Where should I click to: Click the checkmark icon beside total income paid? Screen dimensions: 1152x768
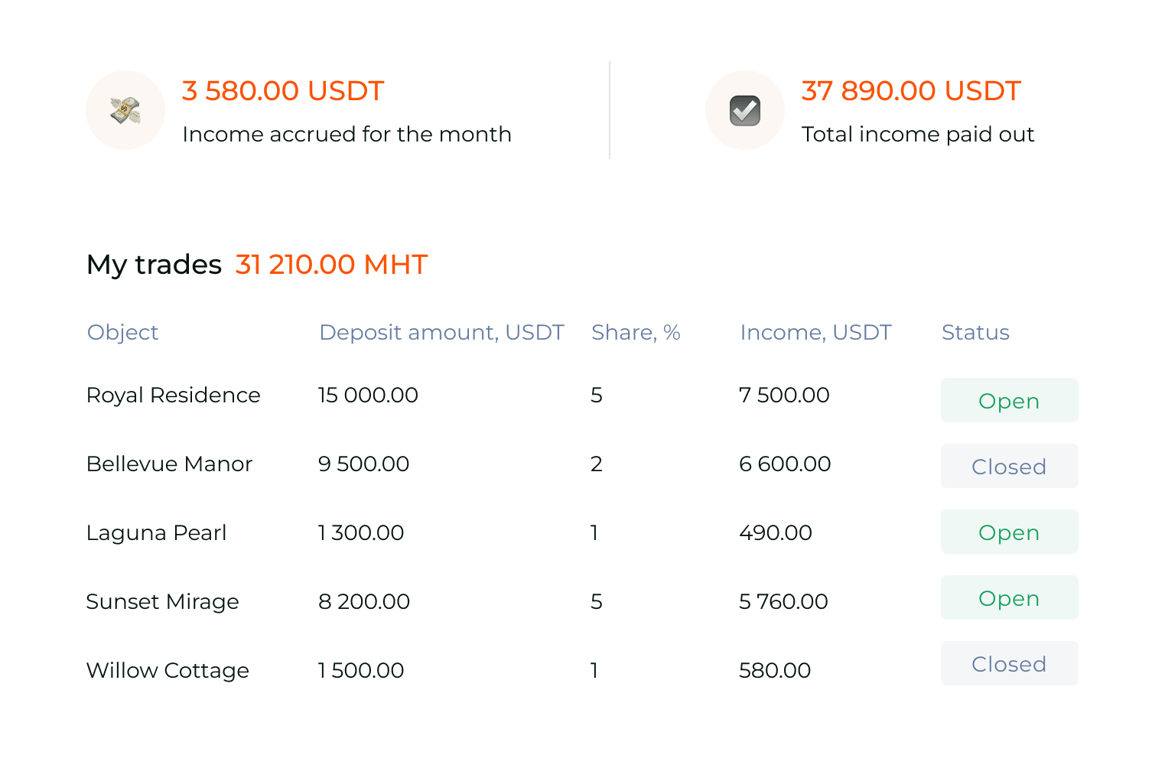tap(745, 110)
